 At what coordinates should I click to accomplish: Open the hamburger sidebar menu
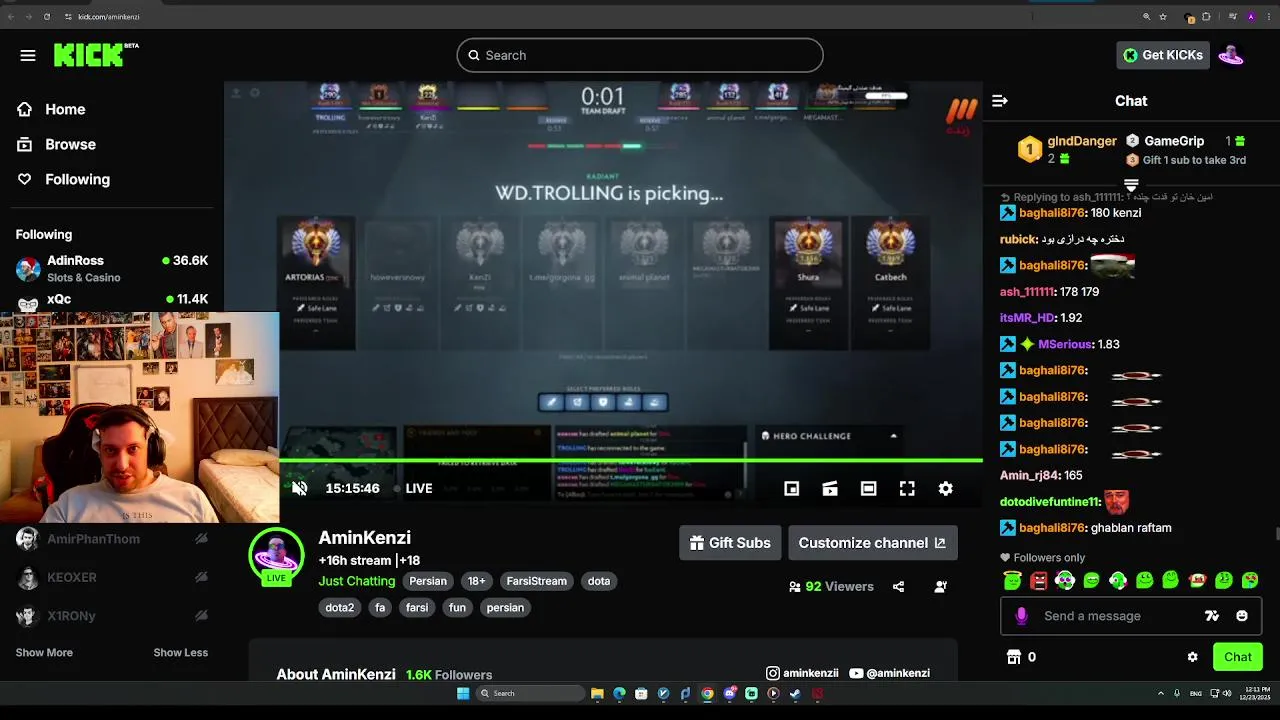point(28,56)
